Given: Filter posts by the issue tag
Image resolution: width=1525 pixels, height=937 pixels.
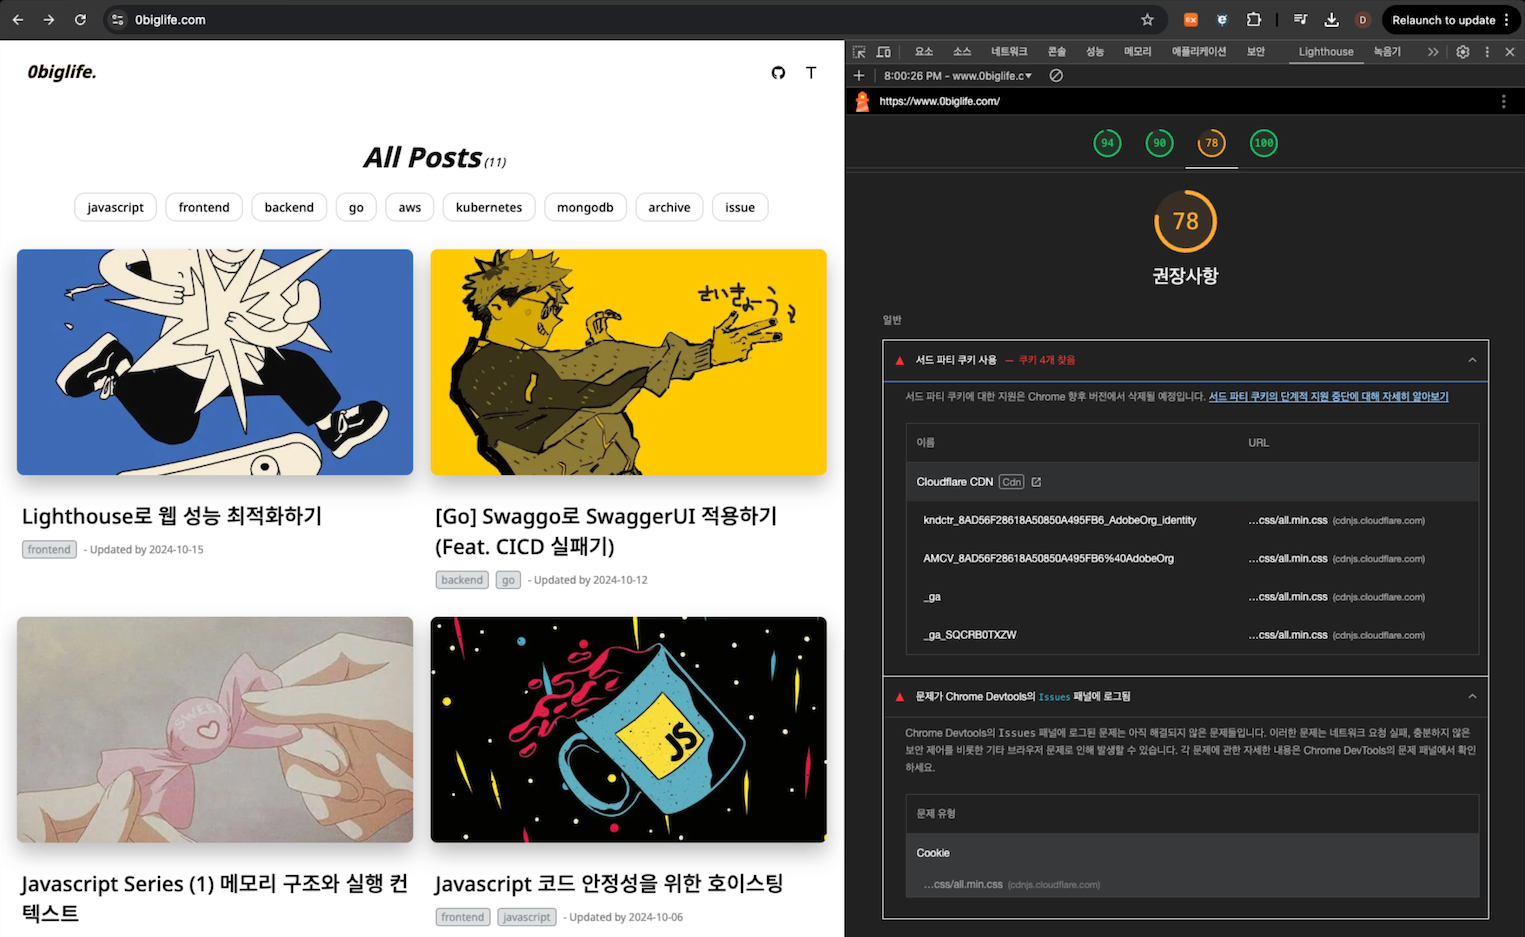Looking at the screenshot, I should (740, 207).
